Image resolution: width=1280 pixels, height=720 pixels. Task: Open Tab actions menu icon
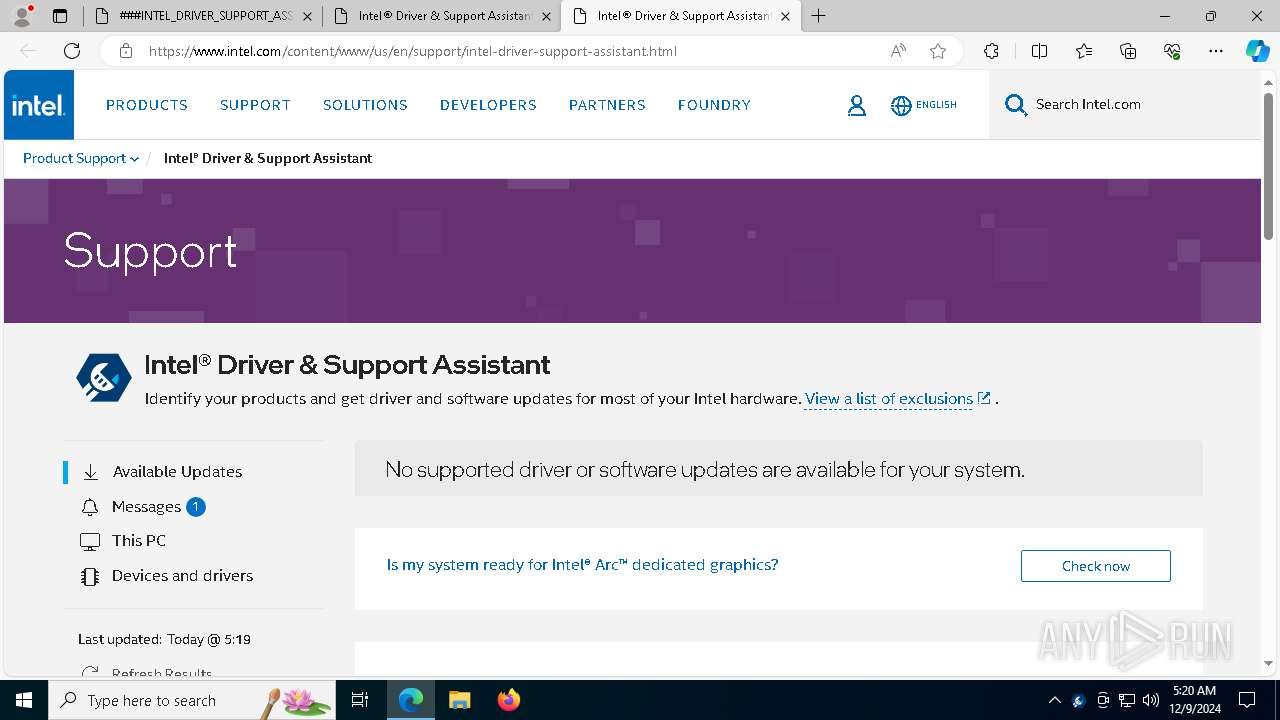[60, 16]
